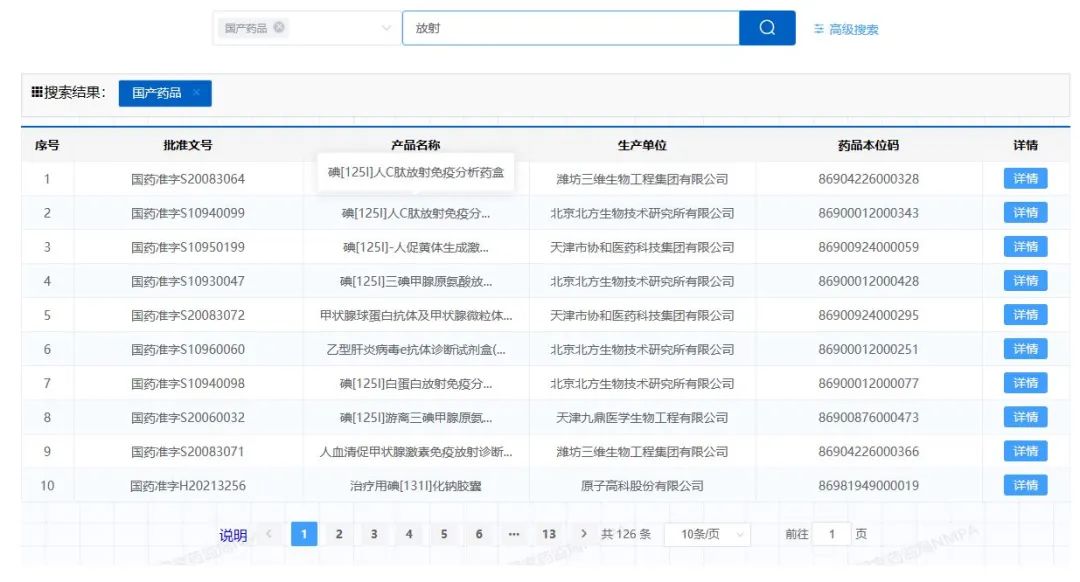Expand the drug category dropdown arrow

(x=386, y=28)
